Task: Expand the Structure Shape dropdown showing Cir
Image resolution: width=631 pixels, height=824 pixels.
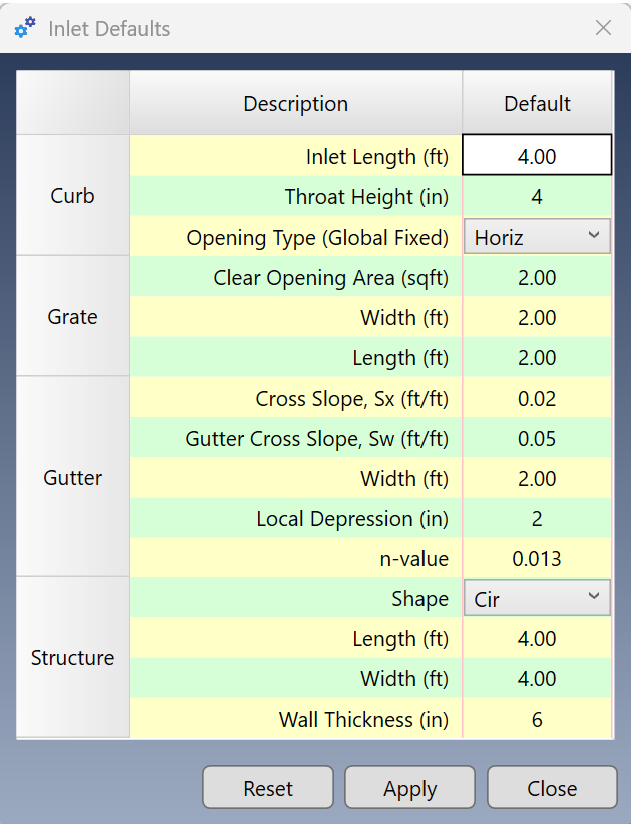Action: pyautogui.click(x=537, y=598)
